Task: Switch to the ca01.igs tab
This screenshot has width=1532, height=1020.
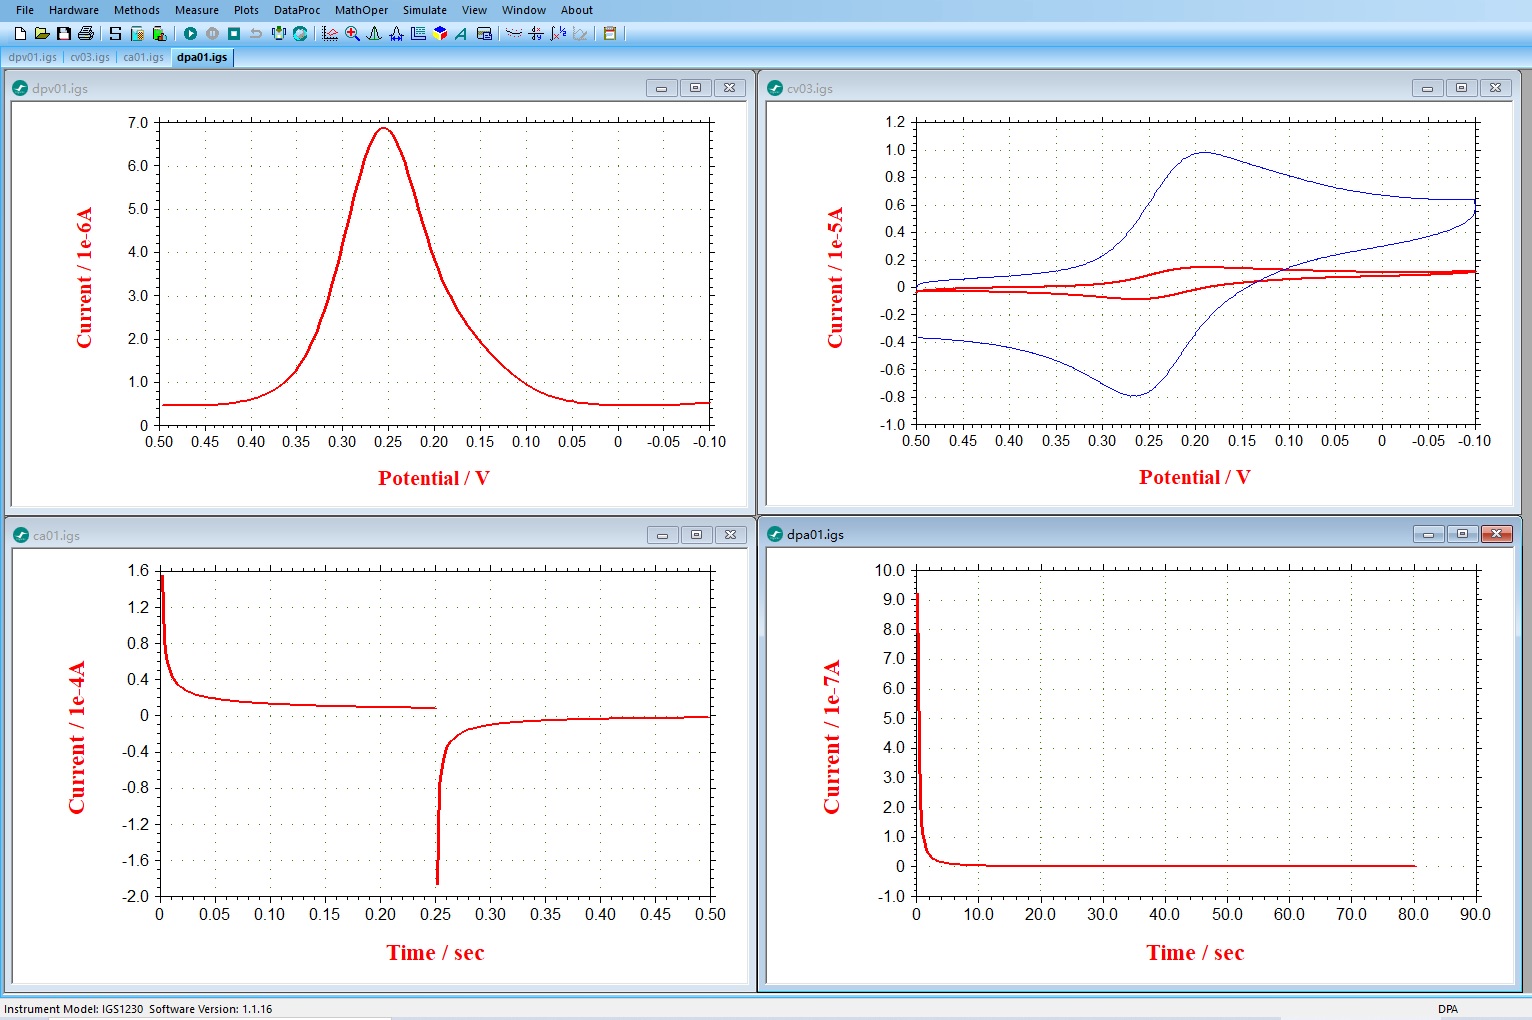Action: click(143, 57)
